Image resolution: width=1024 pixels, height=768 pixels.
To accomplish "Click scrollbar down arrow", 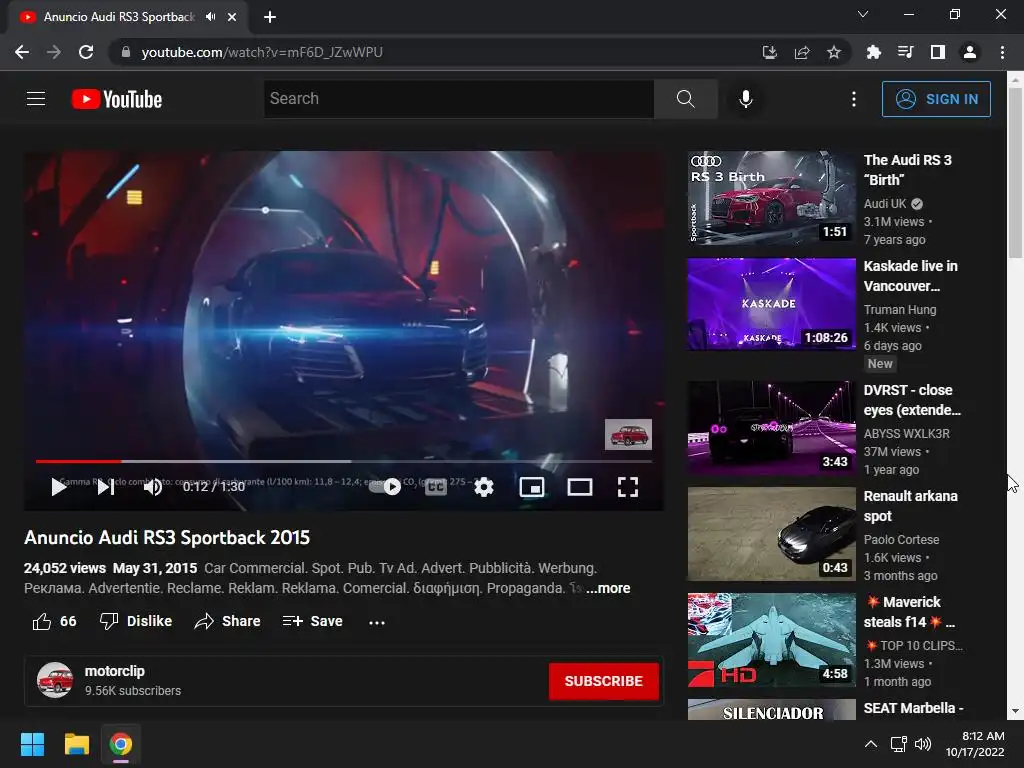I will (1015, 712).
